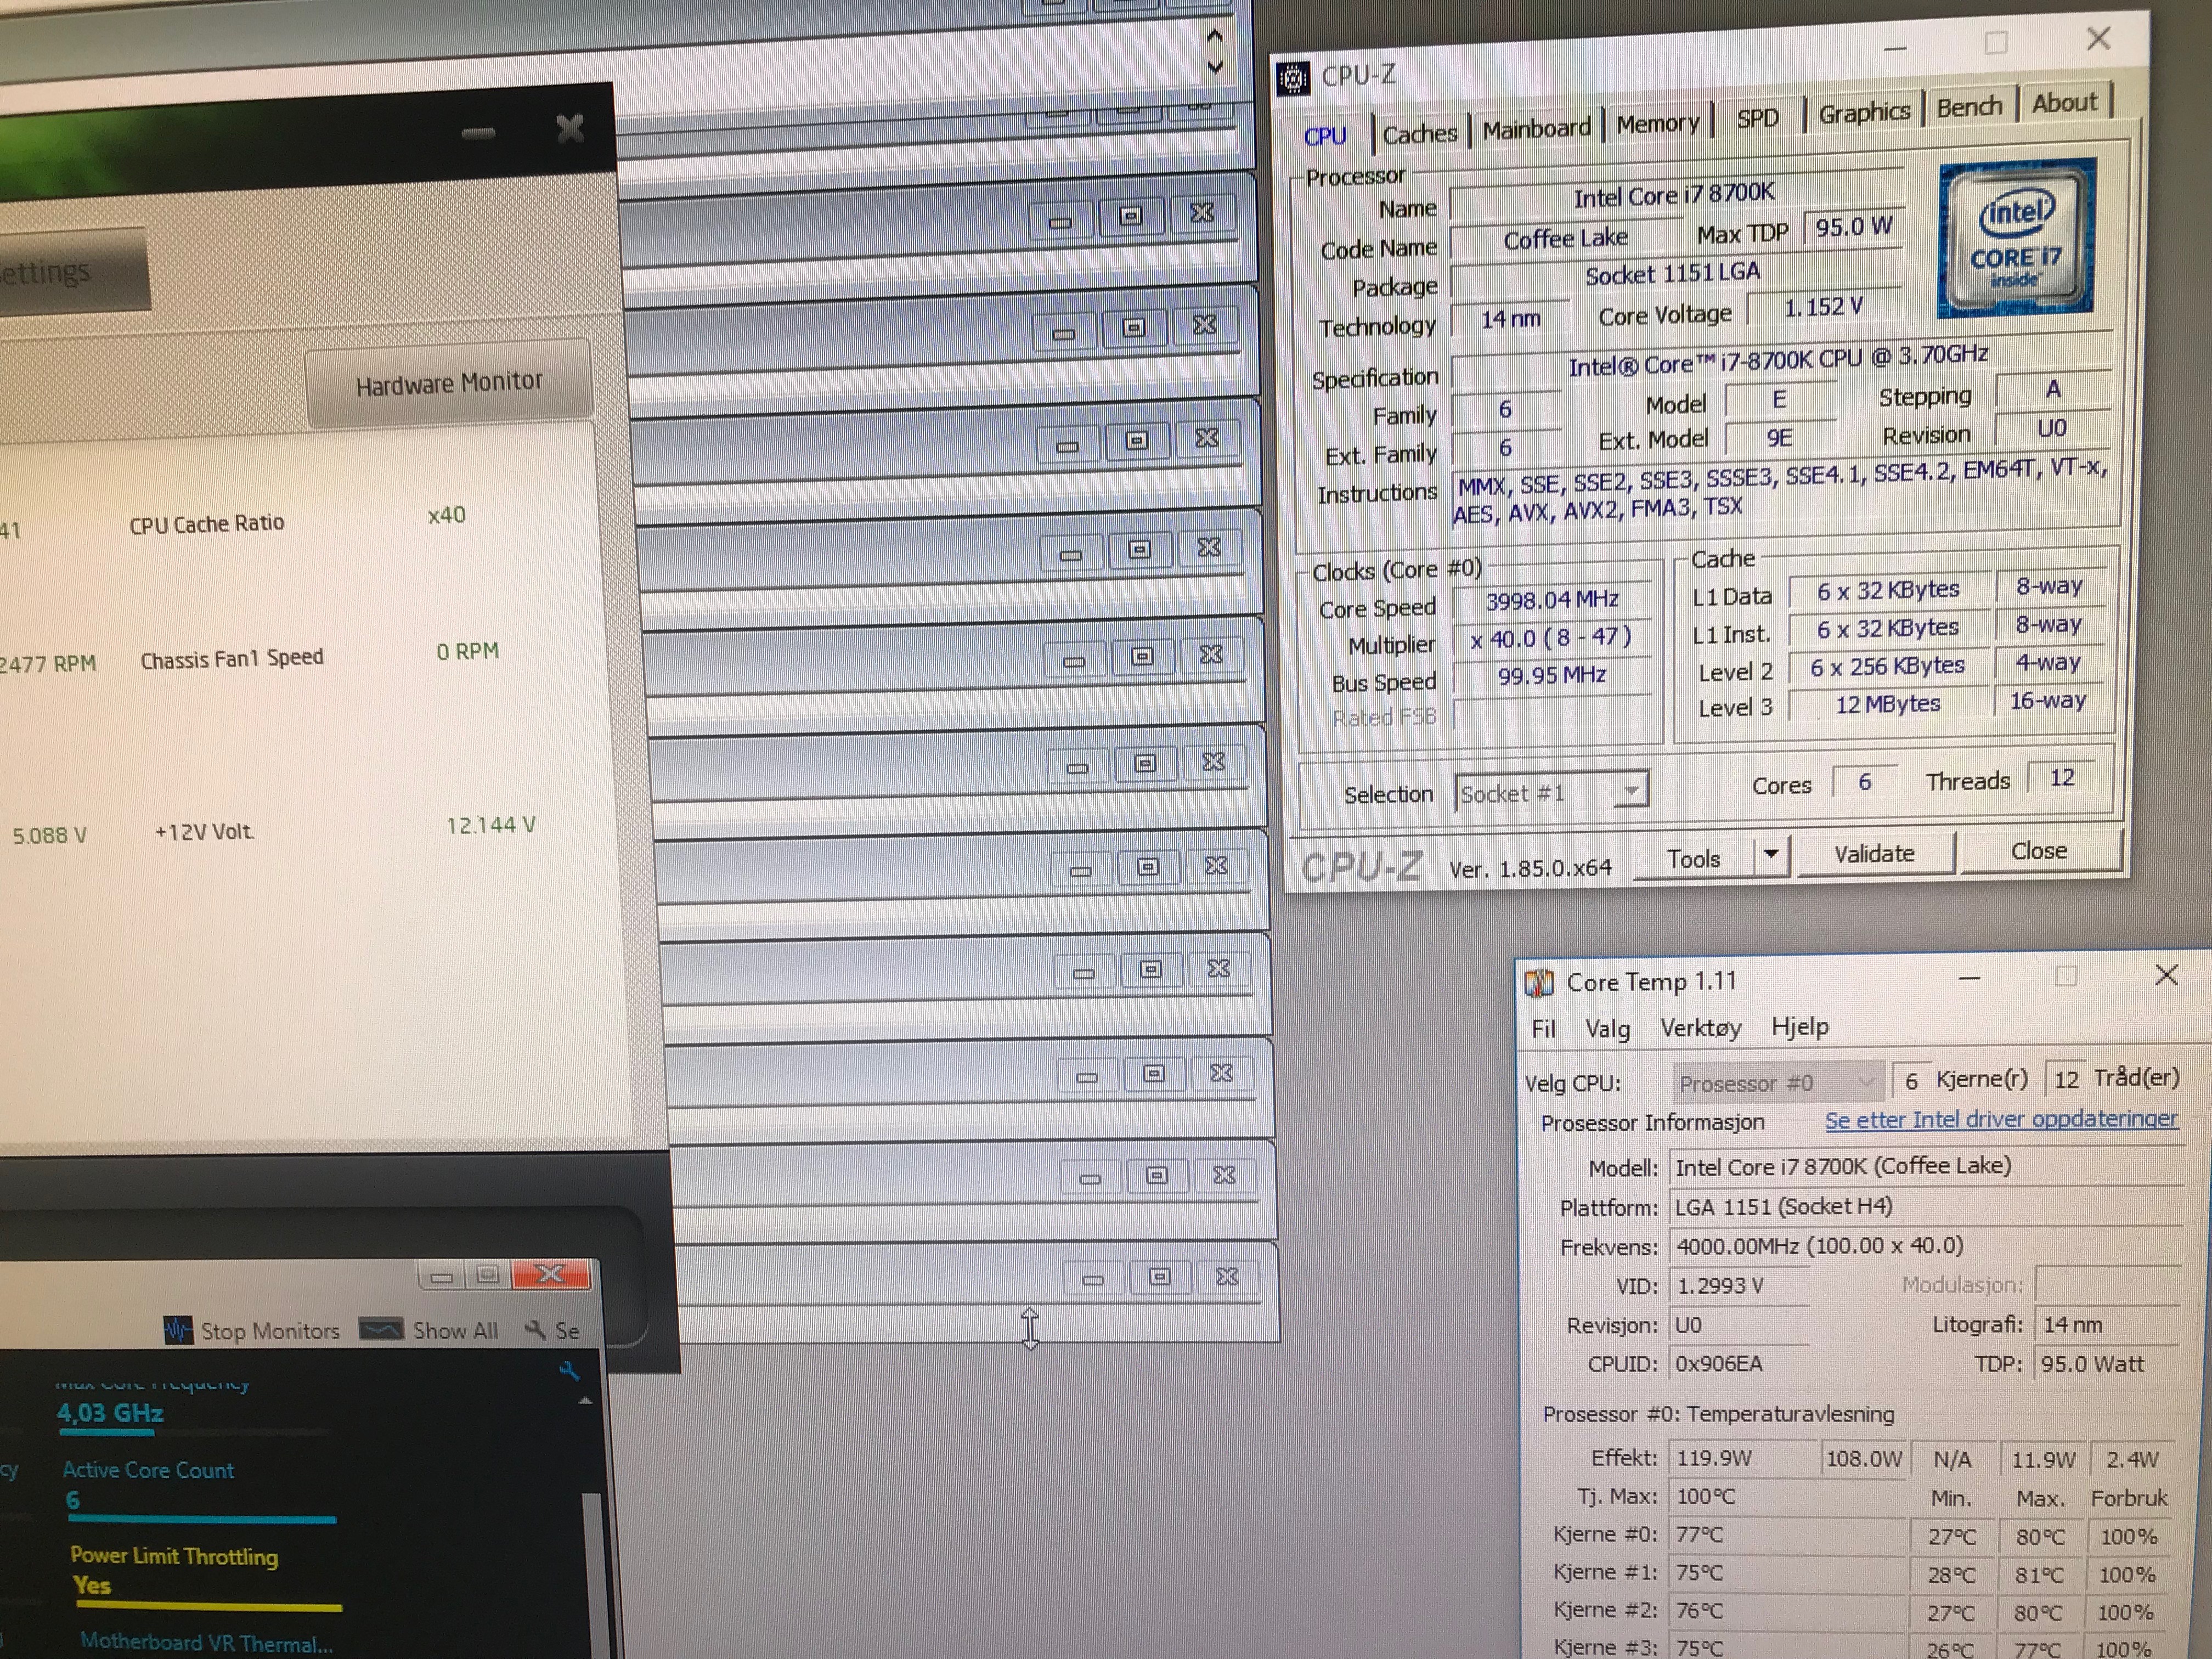The height and width of the screenshot is (1659, 2212).
Task: Click the +12V Volt value 12.144 V
Action: click(x=490, y=826)
